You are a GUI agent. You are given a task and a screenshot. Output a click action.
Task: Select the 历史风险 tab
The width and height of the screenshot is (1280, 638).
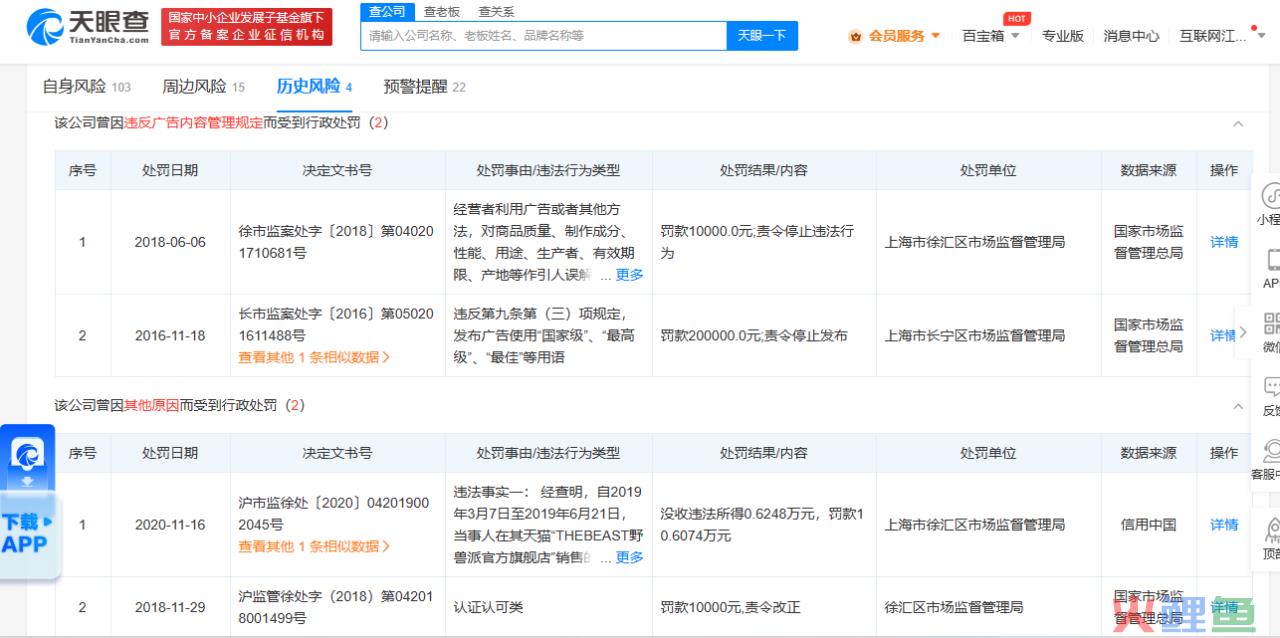pyautogui.click(x=314, y=87)
